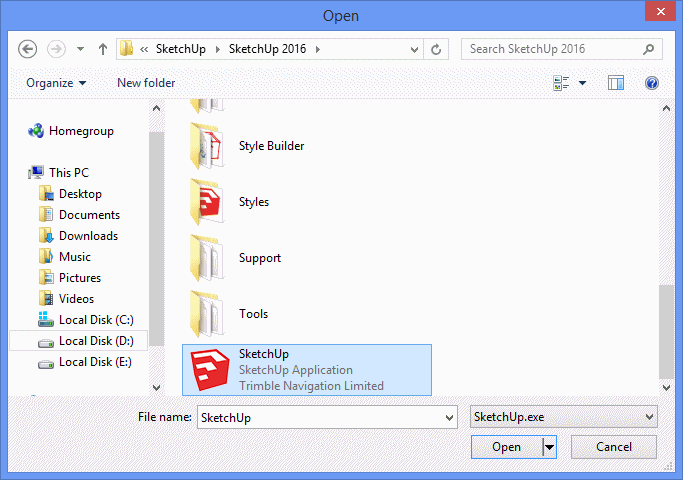Select the Support folder icon
The height and width of the screenshot is (480, 683).
pos(207,258)
